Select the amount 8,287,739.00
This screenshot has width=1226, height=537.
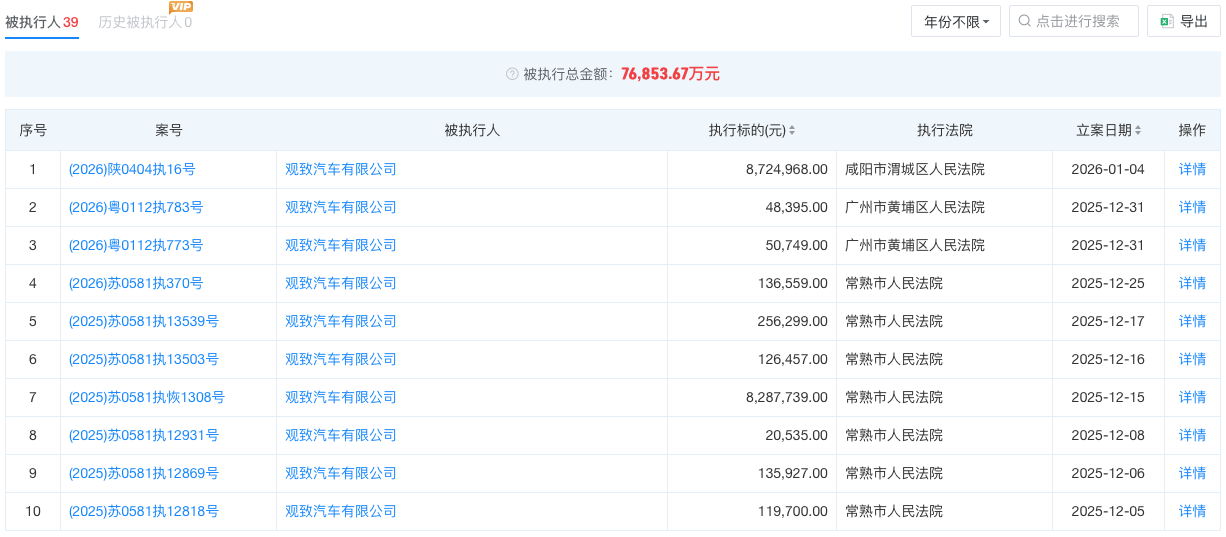(787, 398)
